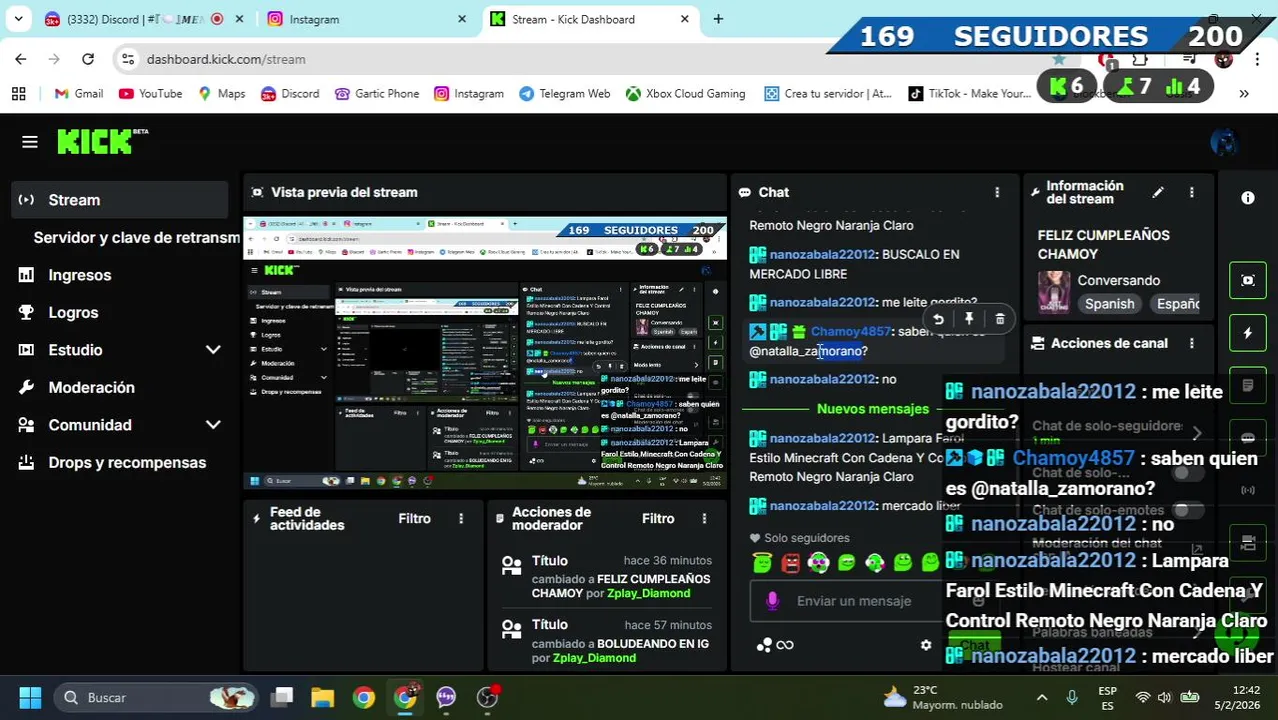Click the purple microphone icon in message box
Screen dimensions: 1278x720
tap(772, 601)
